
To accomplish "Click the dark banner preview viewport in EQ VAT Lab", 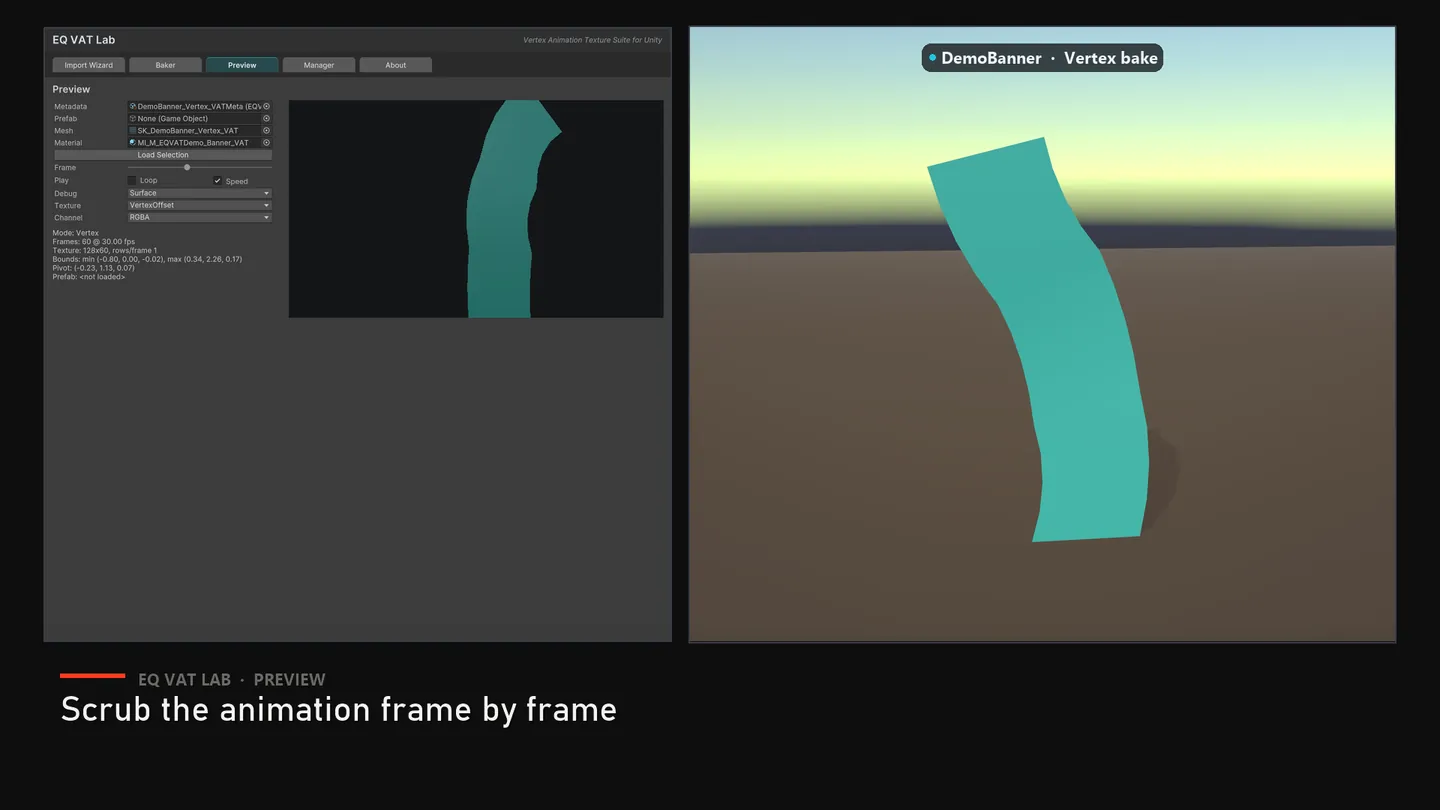I will pyautogui.click(x=476, y=209).
